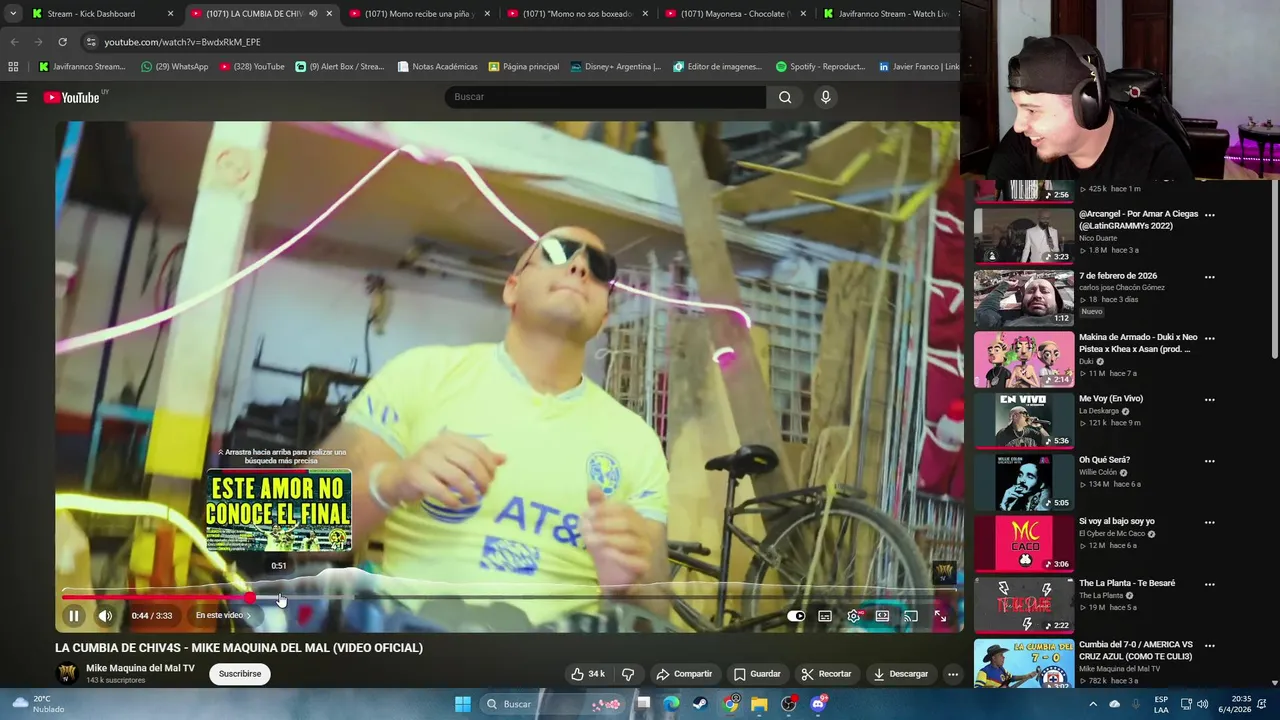The width and height of the screenshot is (1280, 720).
Task: Pause the video with the player pause button
Action: (73, 616)
